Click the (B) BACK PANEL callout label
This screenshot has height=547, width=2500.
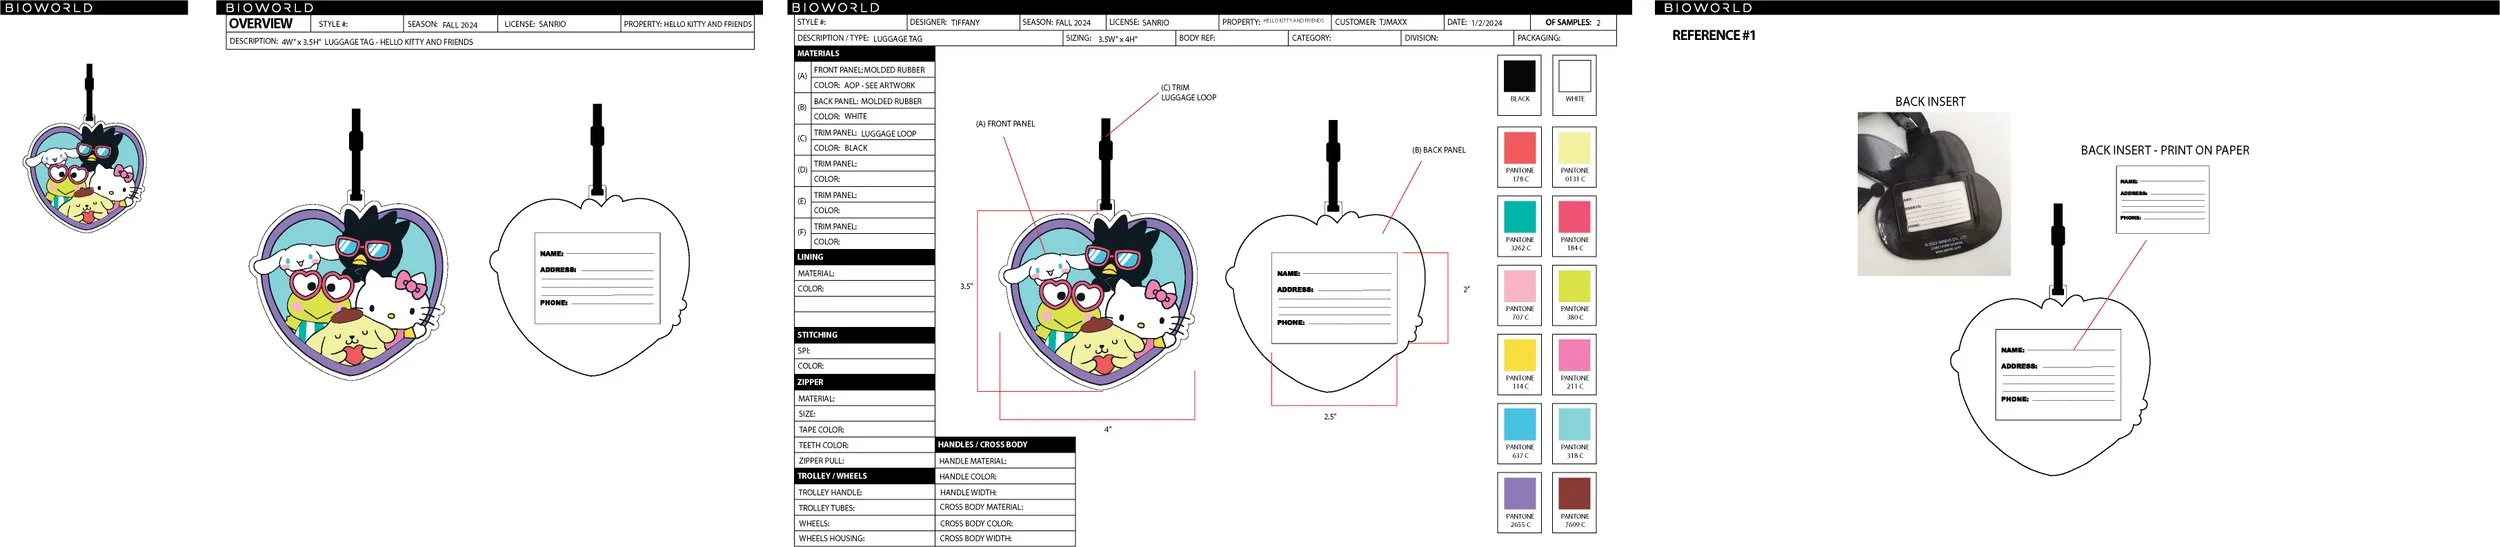tap(1439, 150)
